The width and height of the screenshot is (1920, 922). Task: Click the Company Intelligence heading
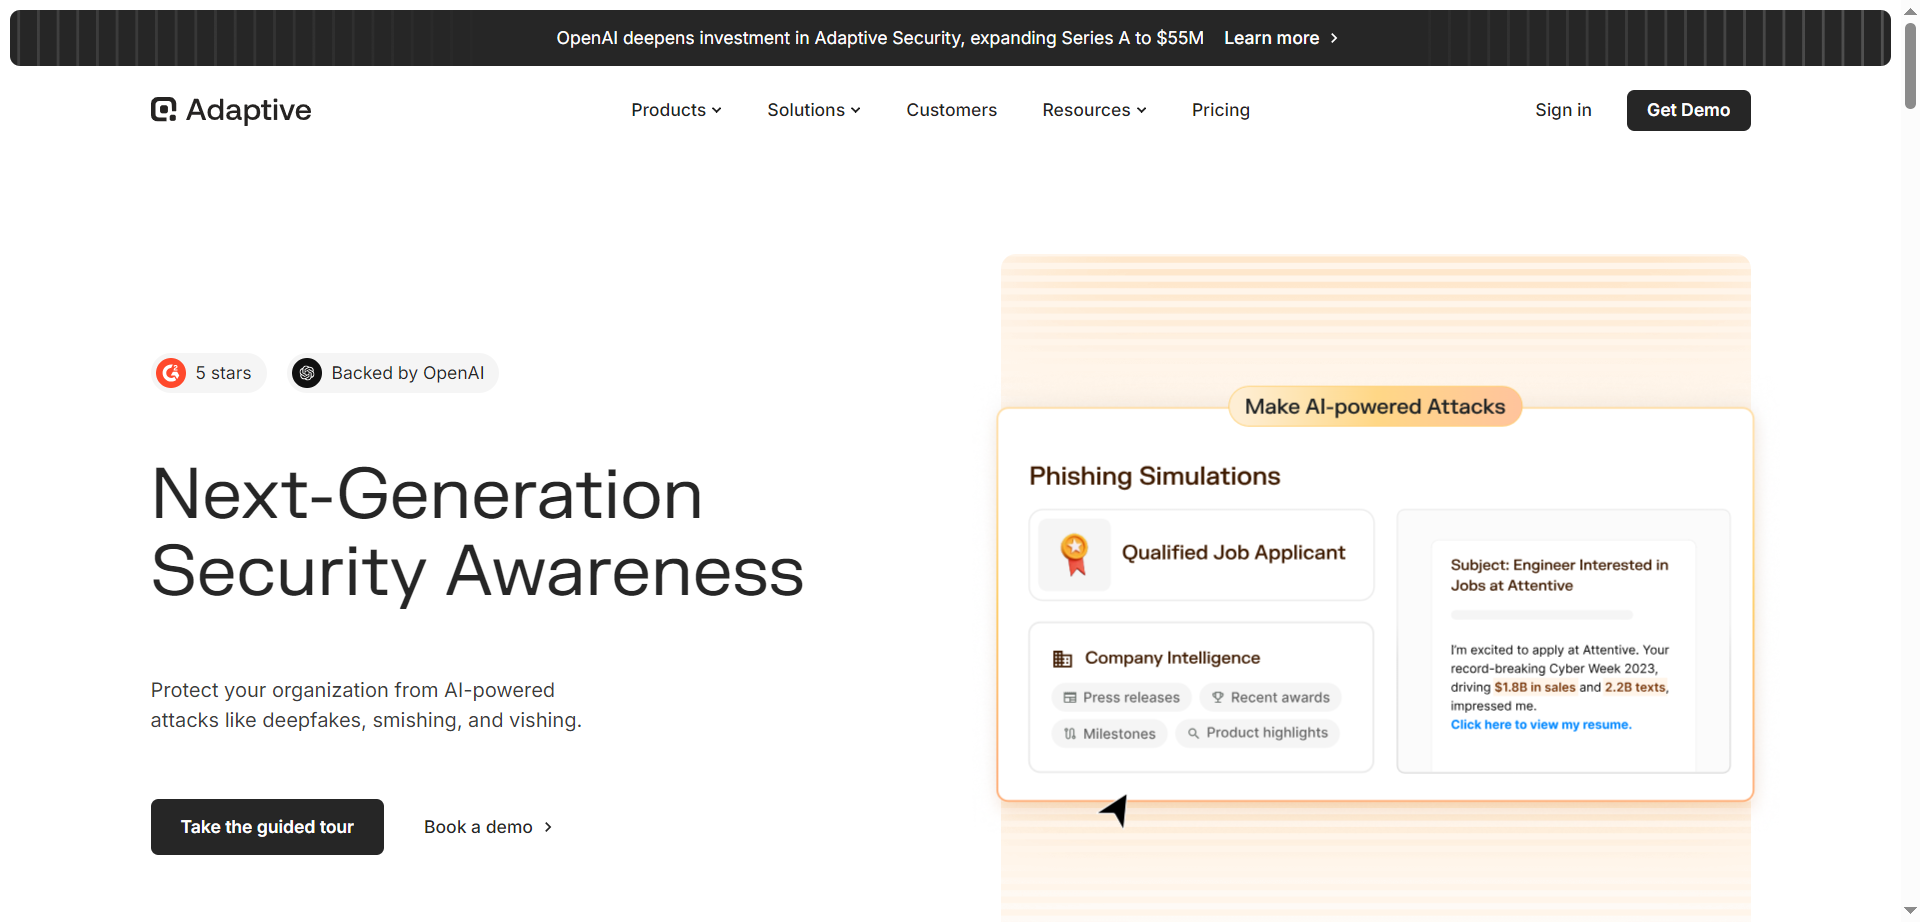click(1172, 658)
